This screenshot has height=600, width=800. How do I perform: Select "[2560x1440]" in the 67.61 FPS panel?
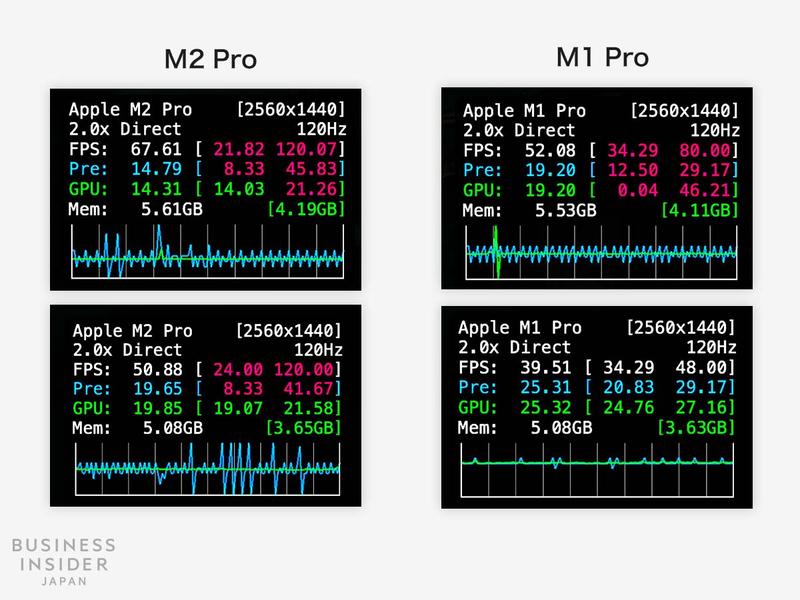click(x=291, y=109)
